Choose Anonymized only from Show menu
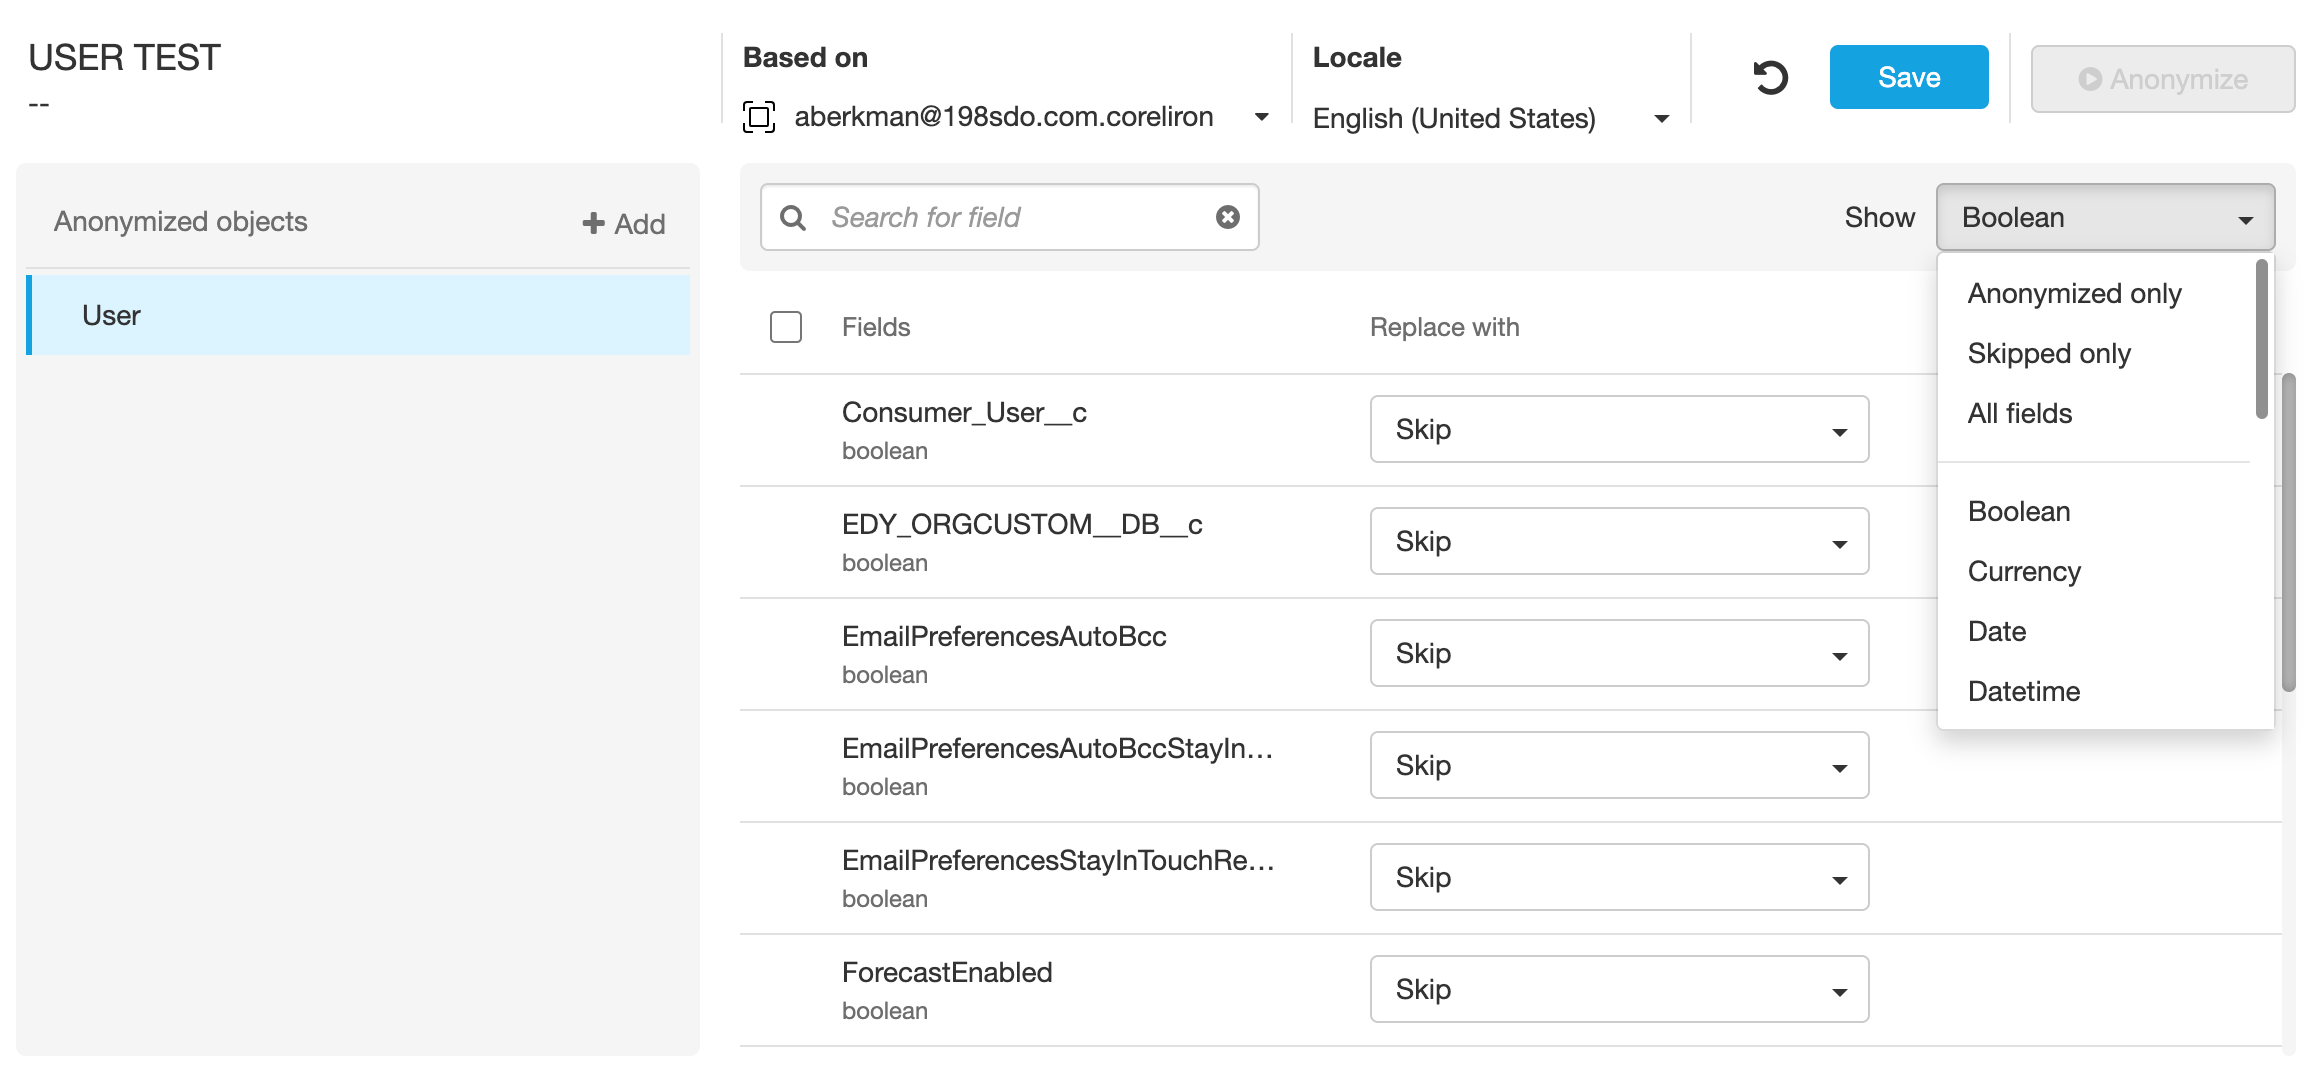Image resolution: width=2316 pixels, height=1068 pixels. tap(2095, 293)
